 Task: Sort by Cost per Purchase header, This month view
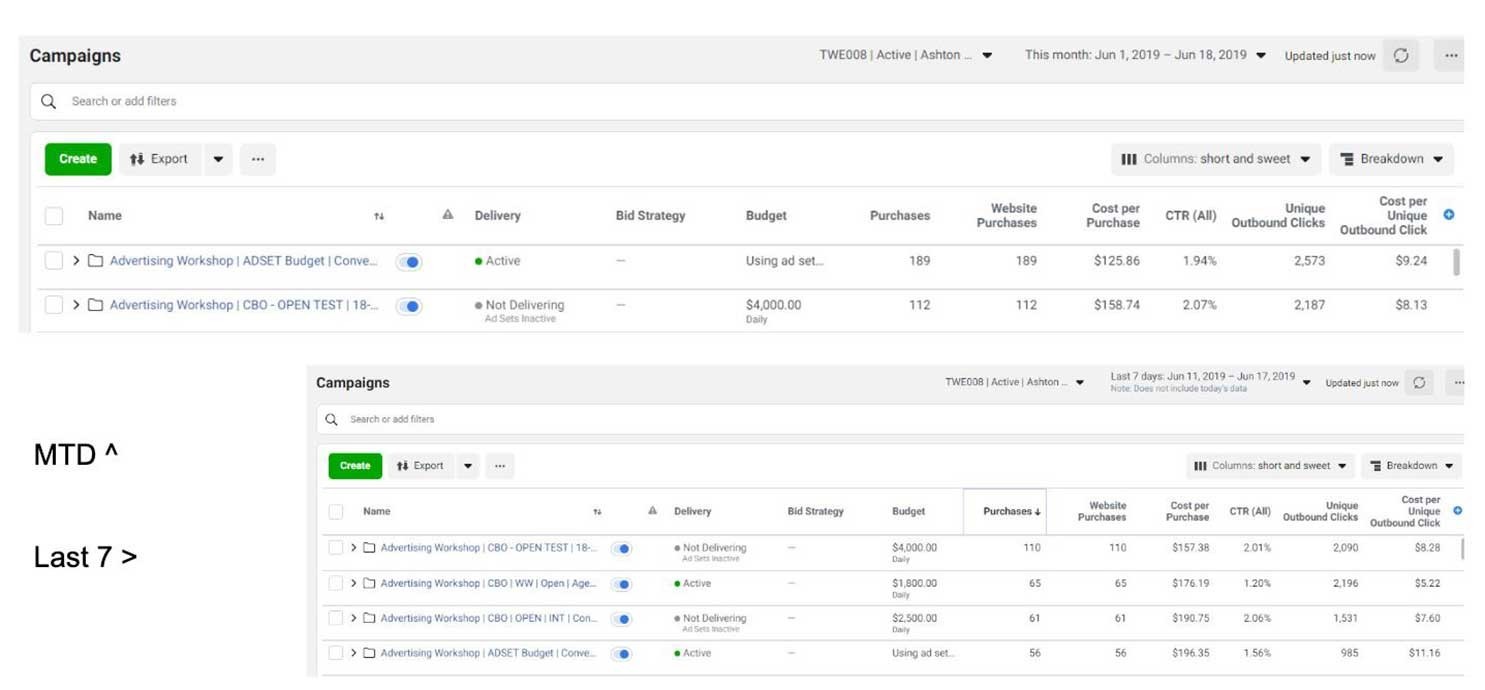pyautogui.click(x=1115, y=216)
